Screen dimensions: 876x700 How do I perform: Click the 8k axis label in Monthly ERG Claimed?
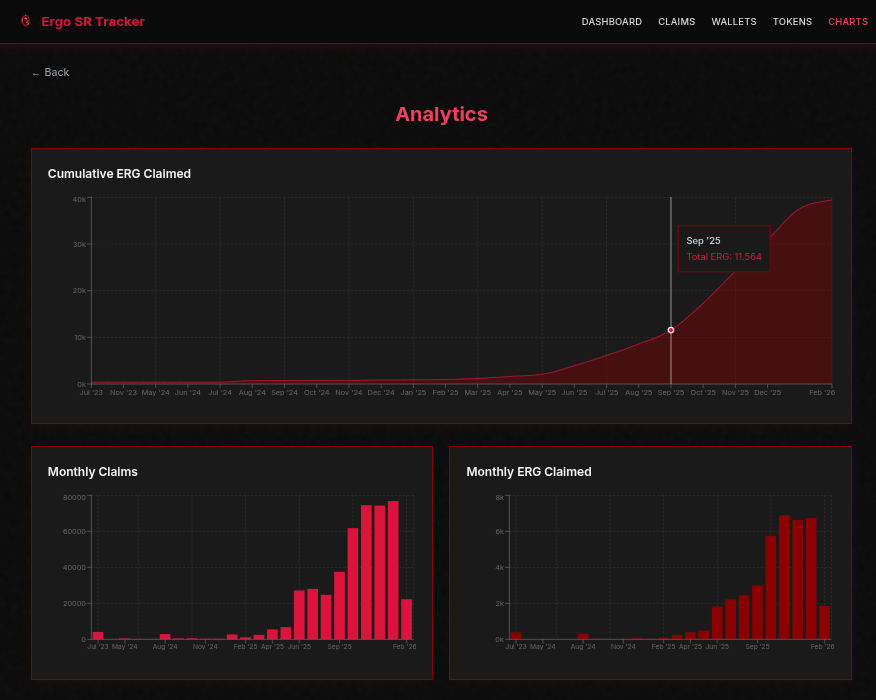coord(499,497)
